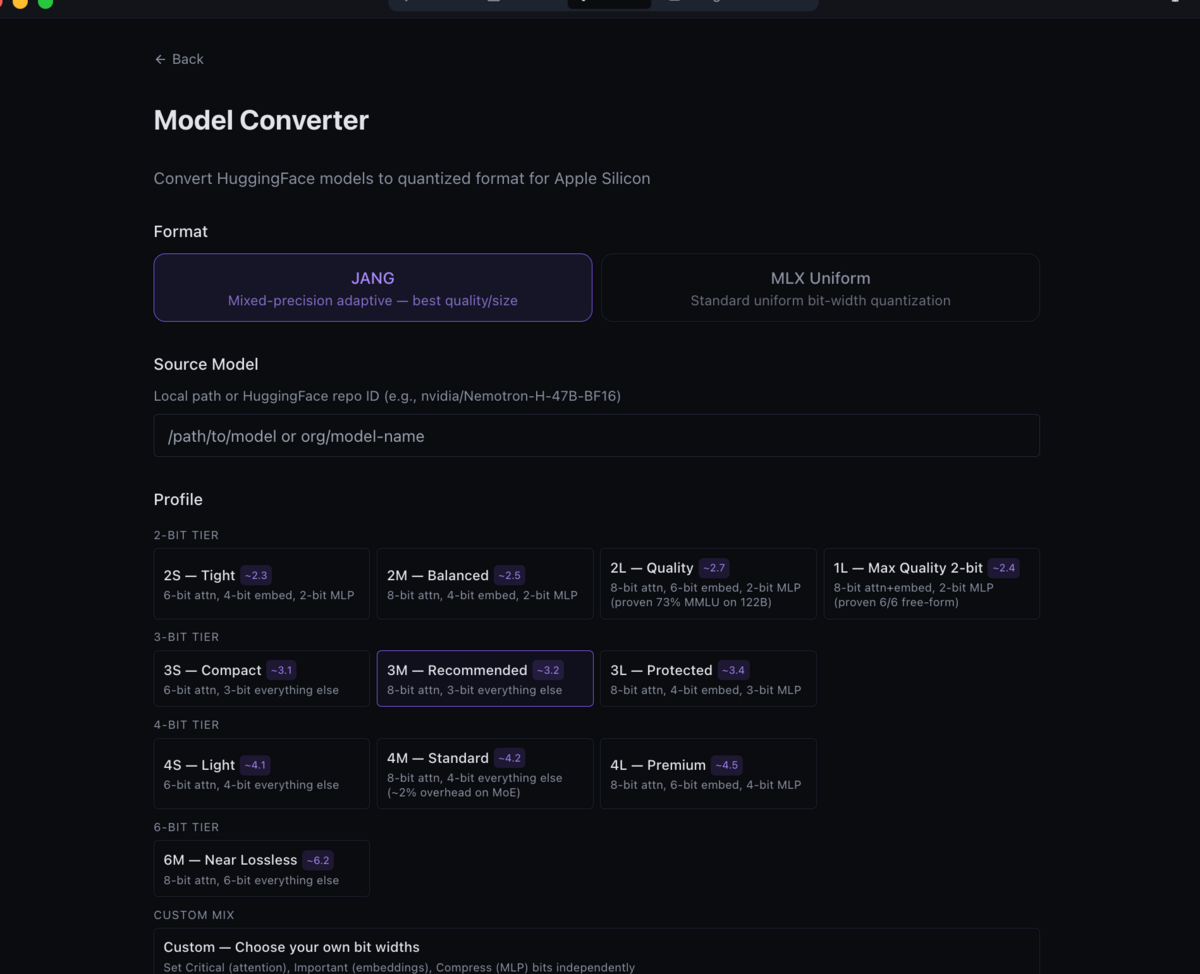Click the ~3.2 badge on 3M profile
The image size is (1200, 974).
pos(548,670)
